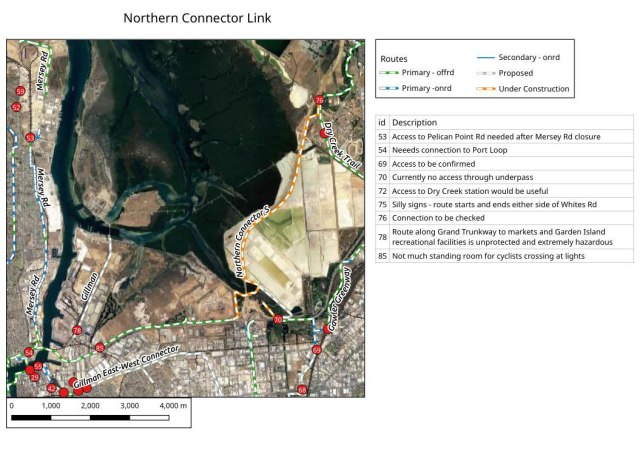Click the 'Northern Connector Link' title
This screenshot has height=455, width=640.
tap(197, 18)
